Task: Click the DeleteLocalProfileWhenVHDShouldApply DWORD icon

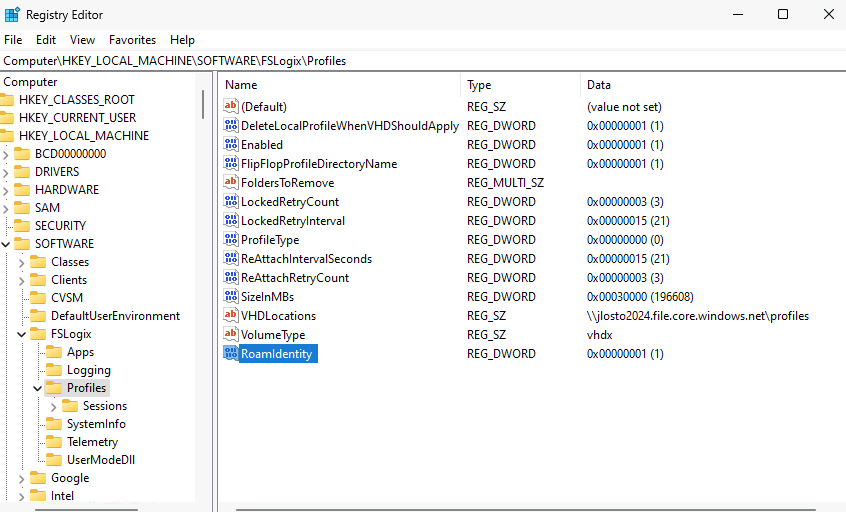Action: (x=231, y=125)
